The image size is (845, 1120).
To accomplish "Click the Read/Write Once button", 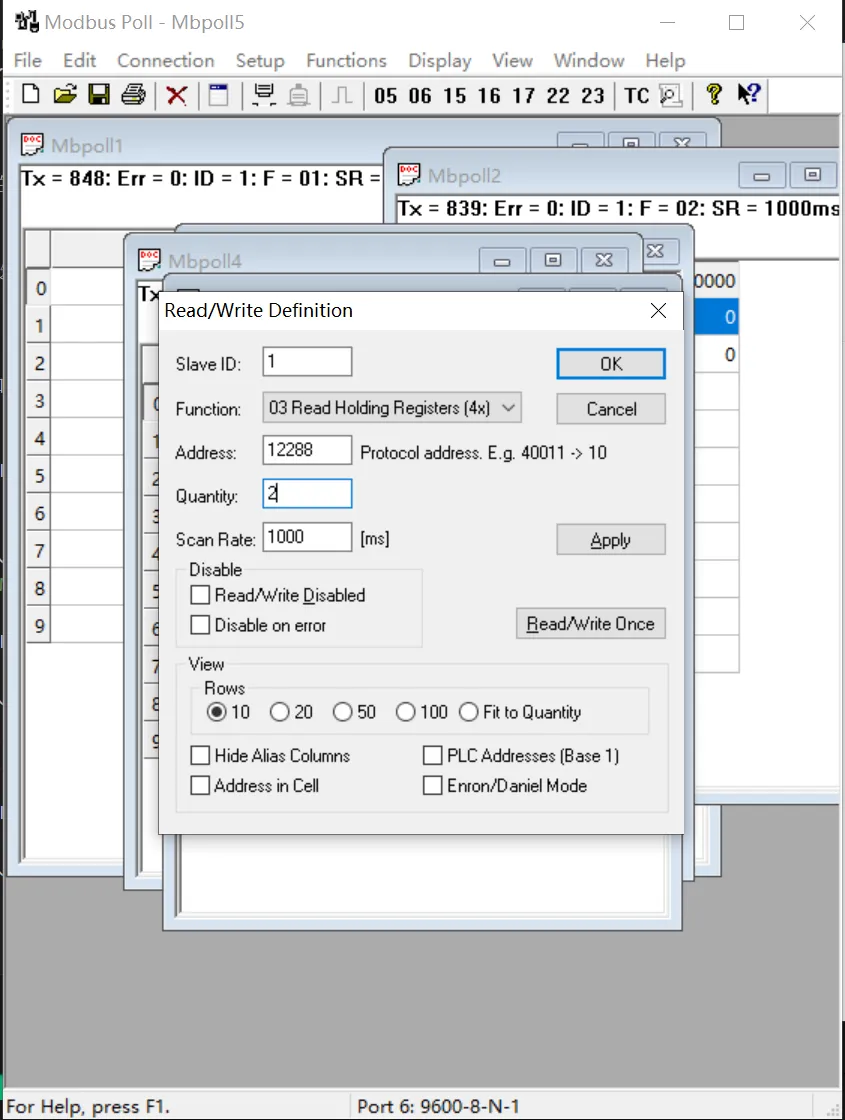I will click(x=591, y=624).
